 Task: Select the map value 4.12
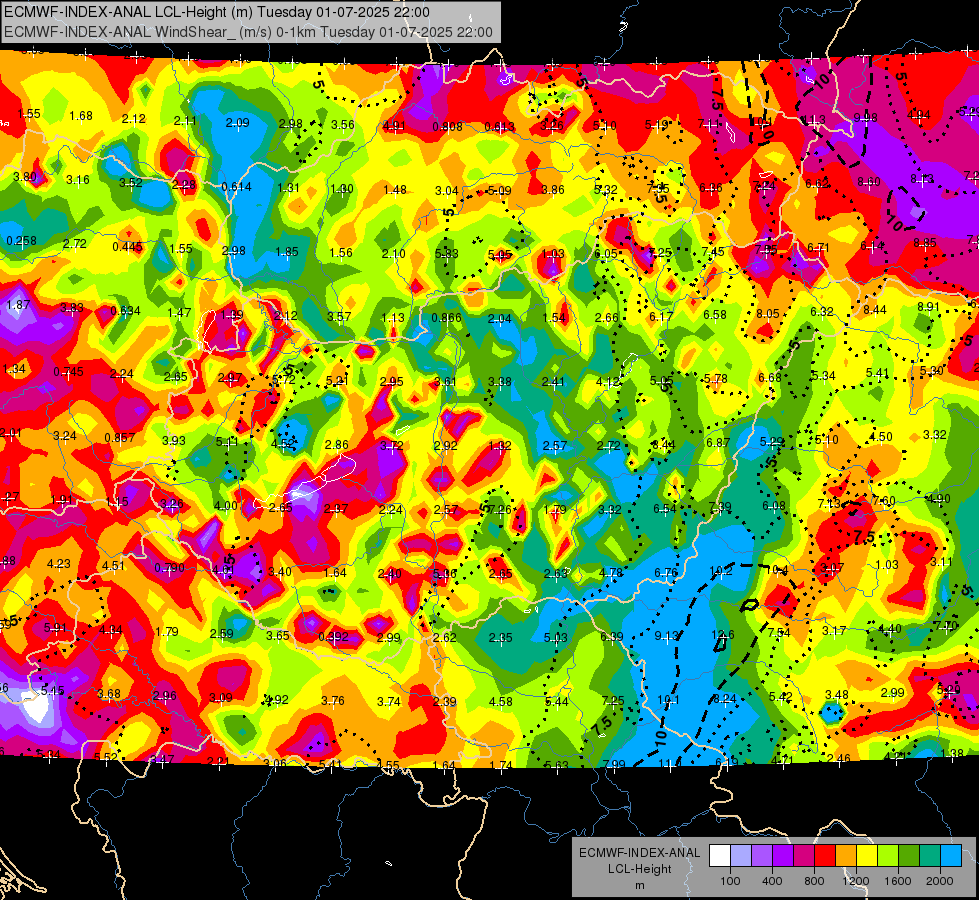coord(608,381)
